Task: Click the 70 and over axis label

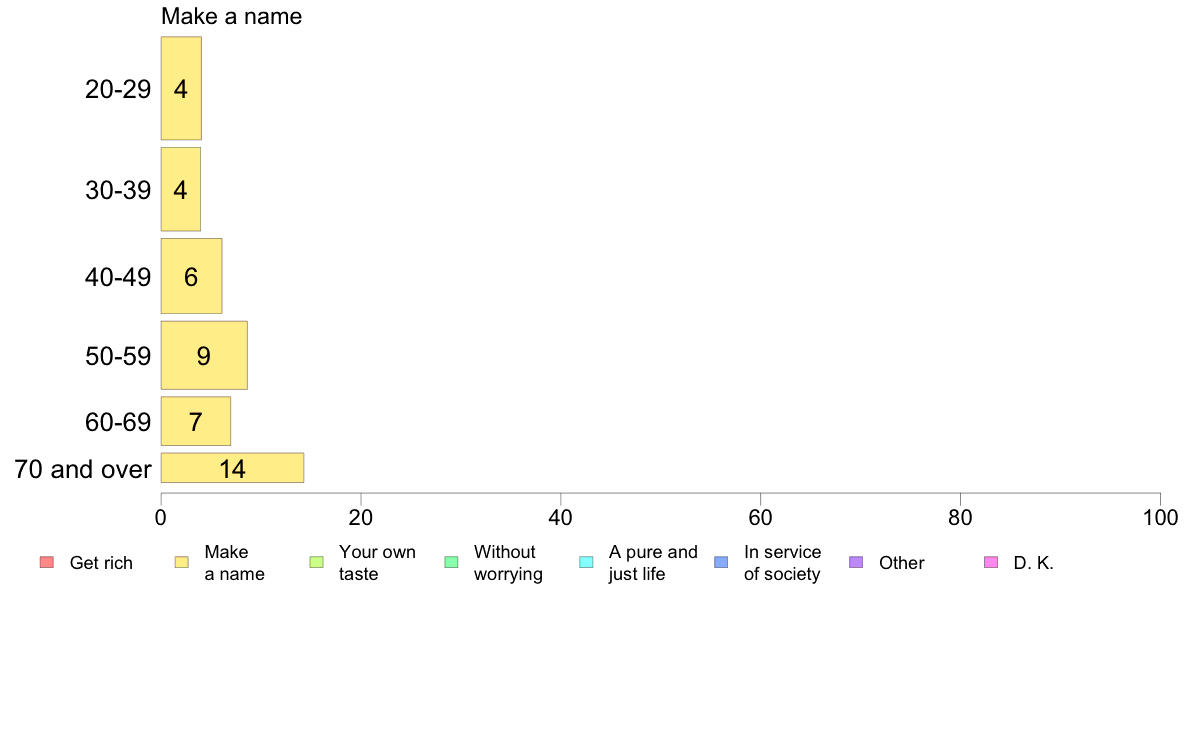Action: click(x=83, y=469)
